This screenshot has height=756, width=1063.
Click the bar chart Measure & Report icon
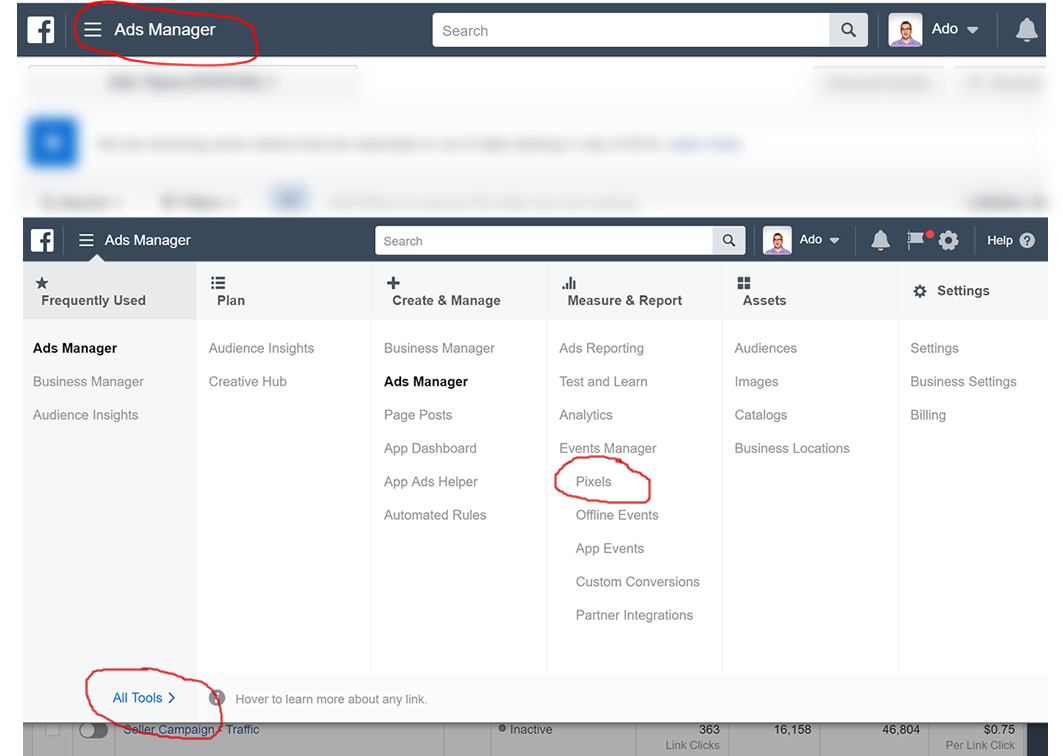[x=569, y=283]
